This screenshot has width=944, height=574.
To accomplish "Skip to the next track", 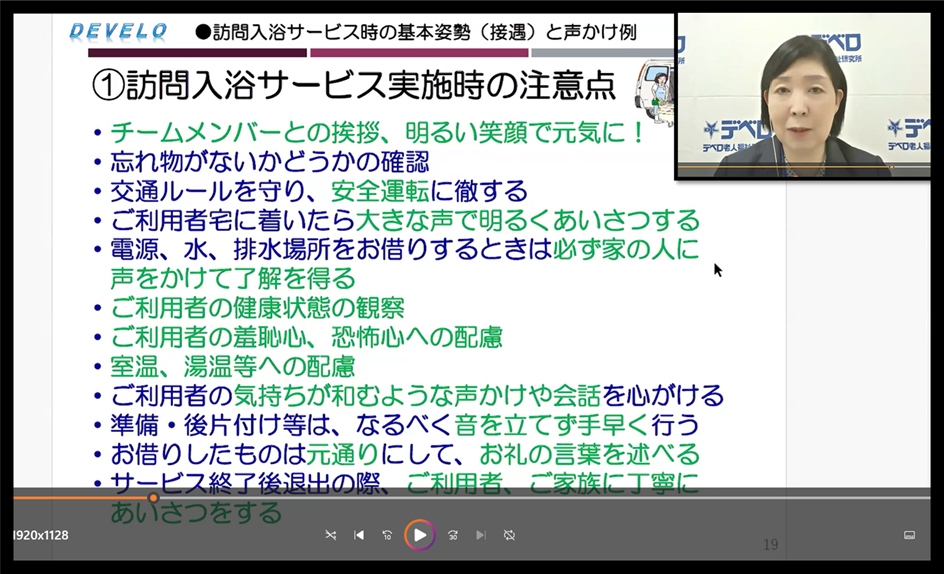I will coord(481,535).
